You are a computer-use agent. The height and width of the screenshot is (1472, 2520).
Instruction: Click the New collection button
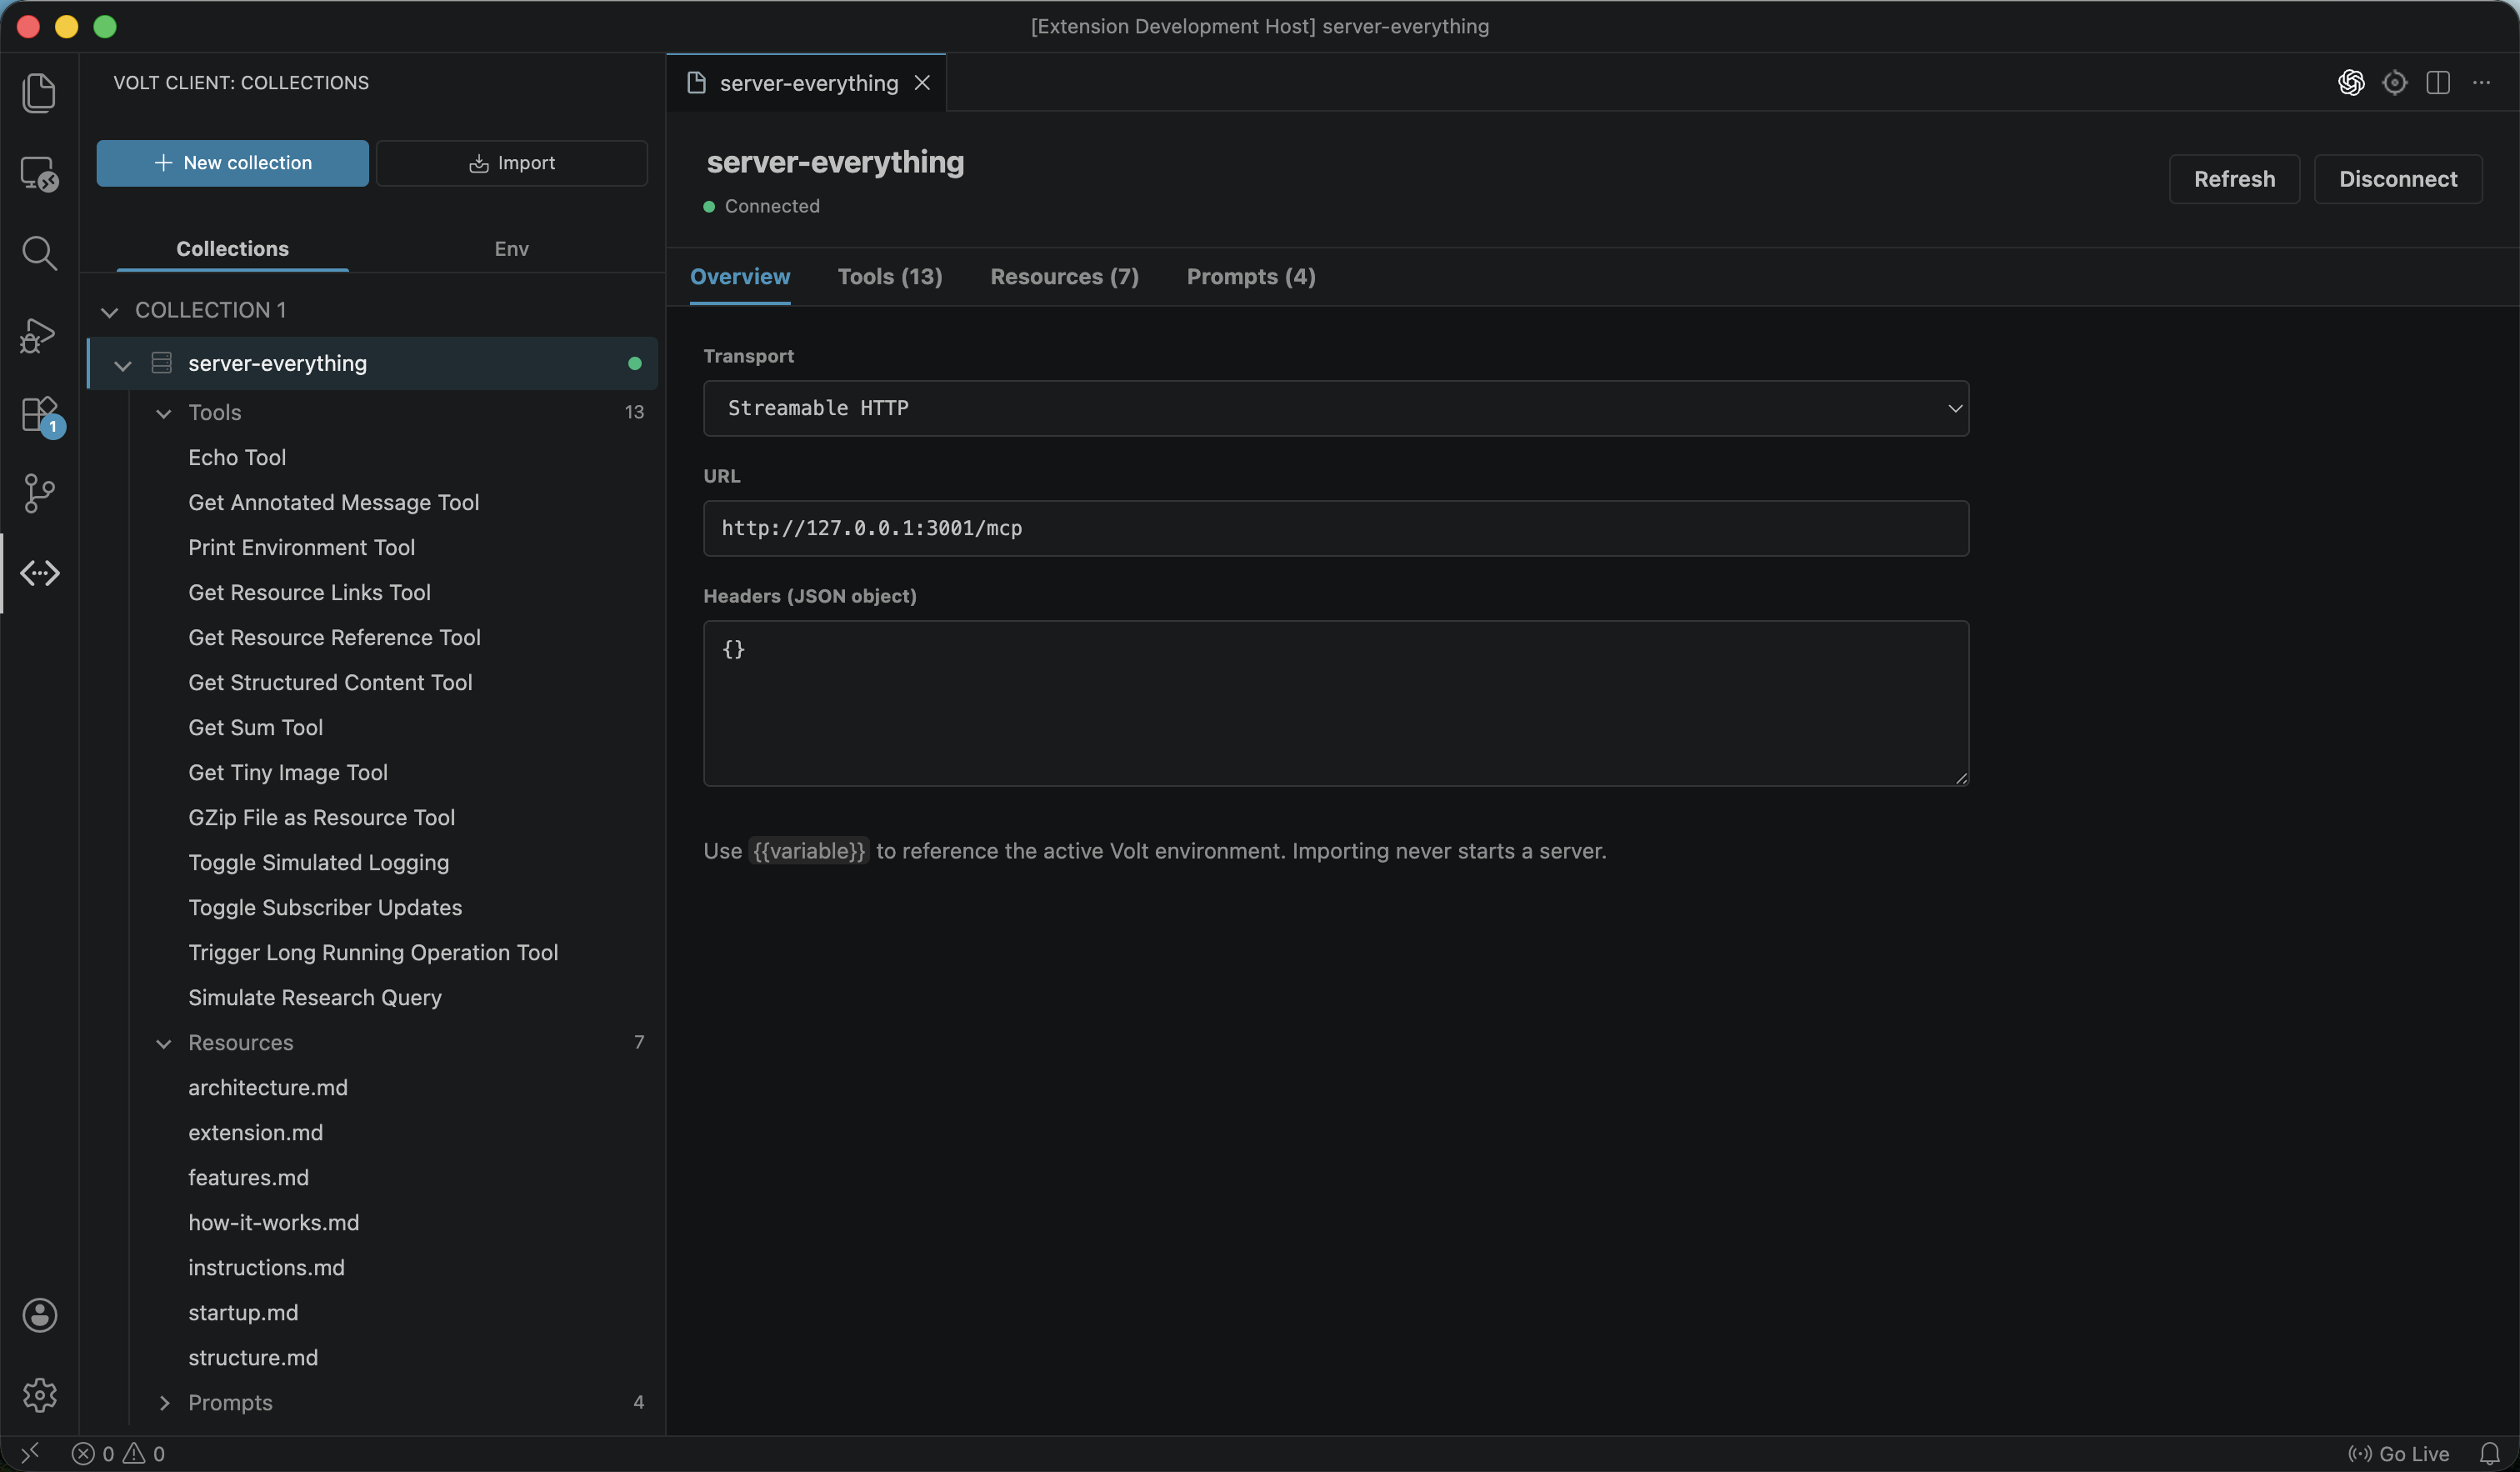(x=232, y=163)
